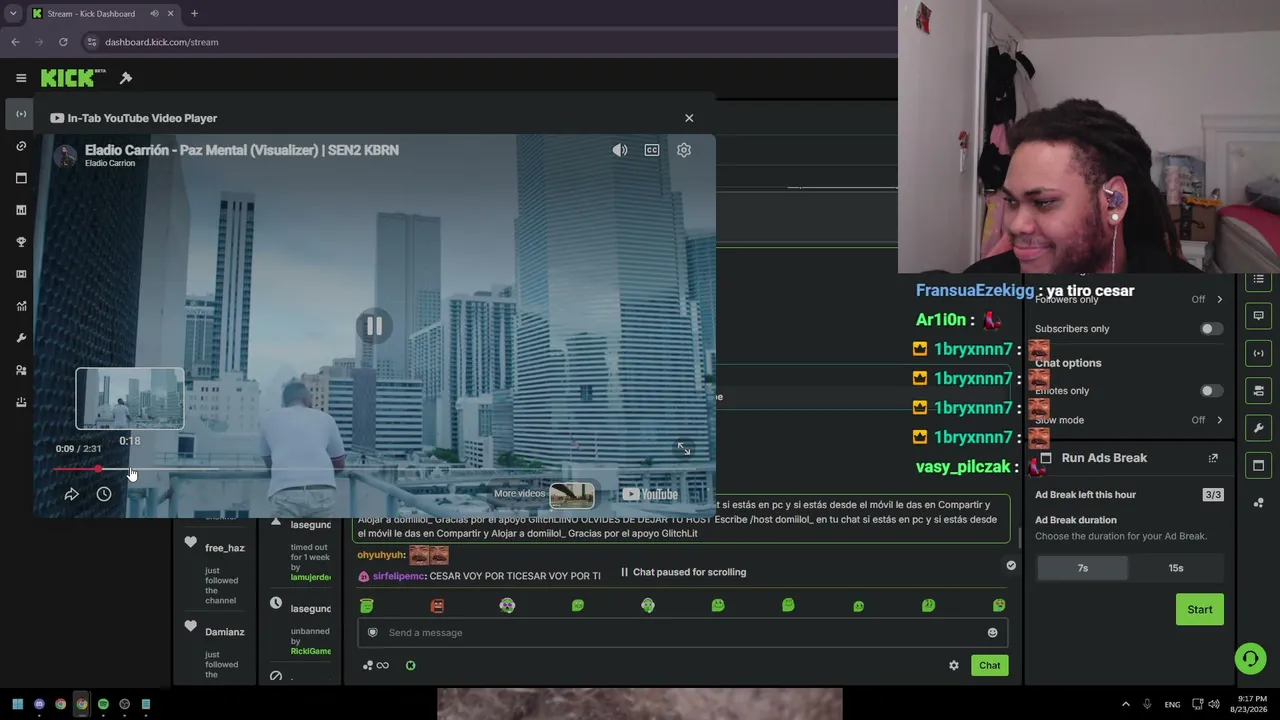
Task: Click the lamujerde moderator name in activity
Action: pos(311,577)
